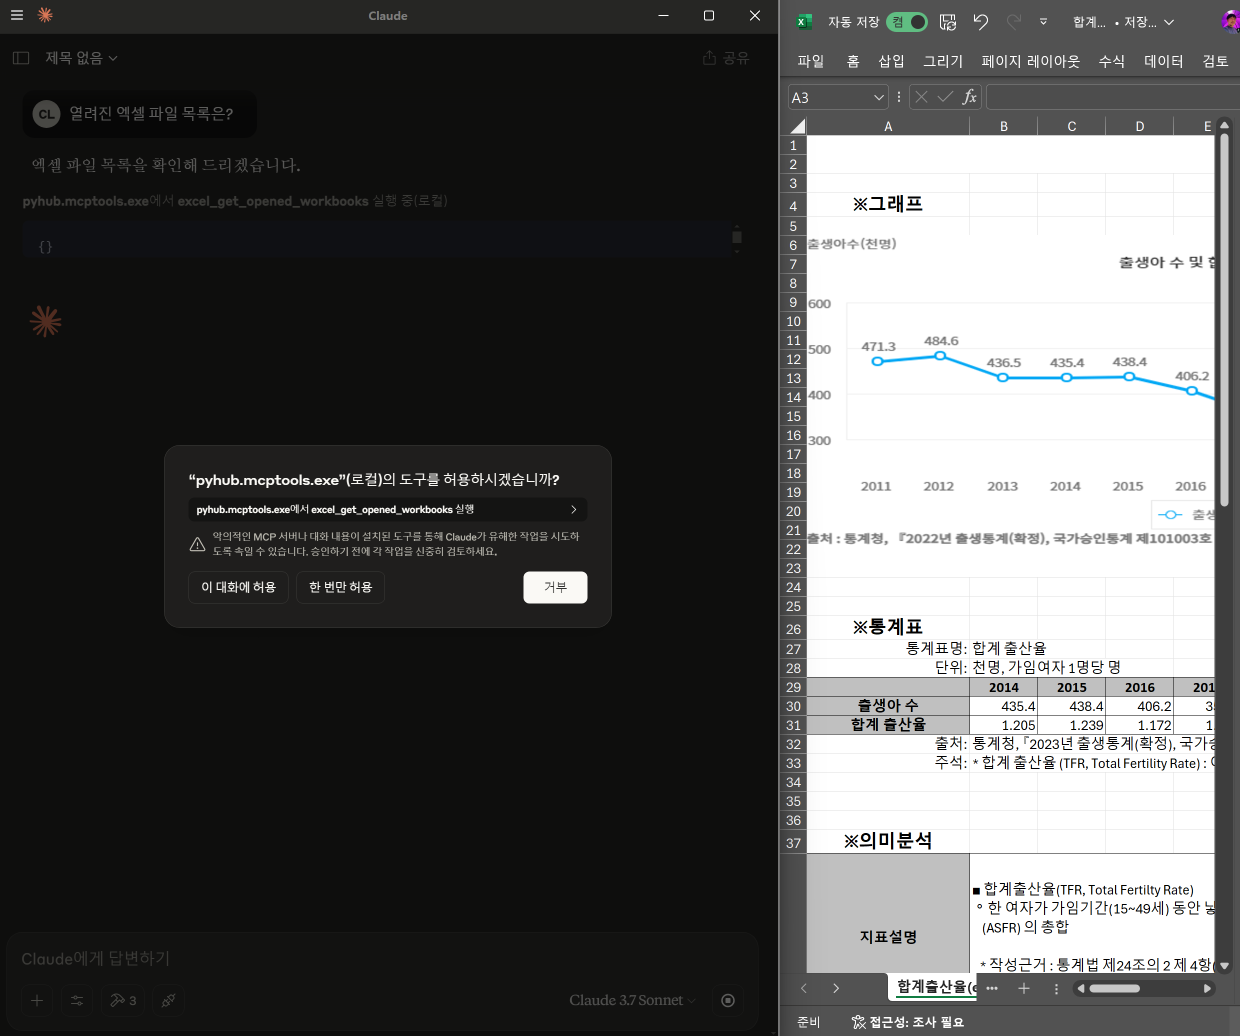This screenshot has height=1036, width=1240.
Task: Open the file name save-status dropdown
Action: click(1169, 22)
